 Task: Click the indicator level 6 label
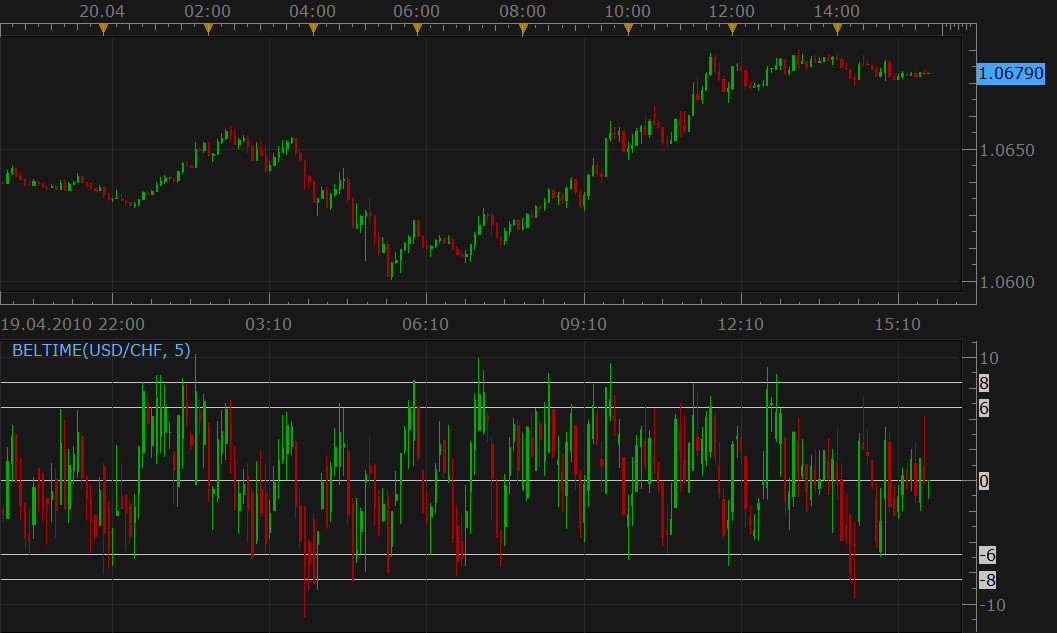[x=984, y=408]
